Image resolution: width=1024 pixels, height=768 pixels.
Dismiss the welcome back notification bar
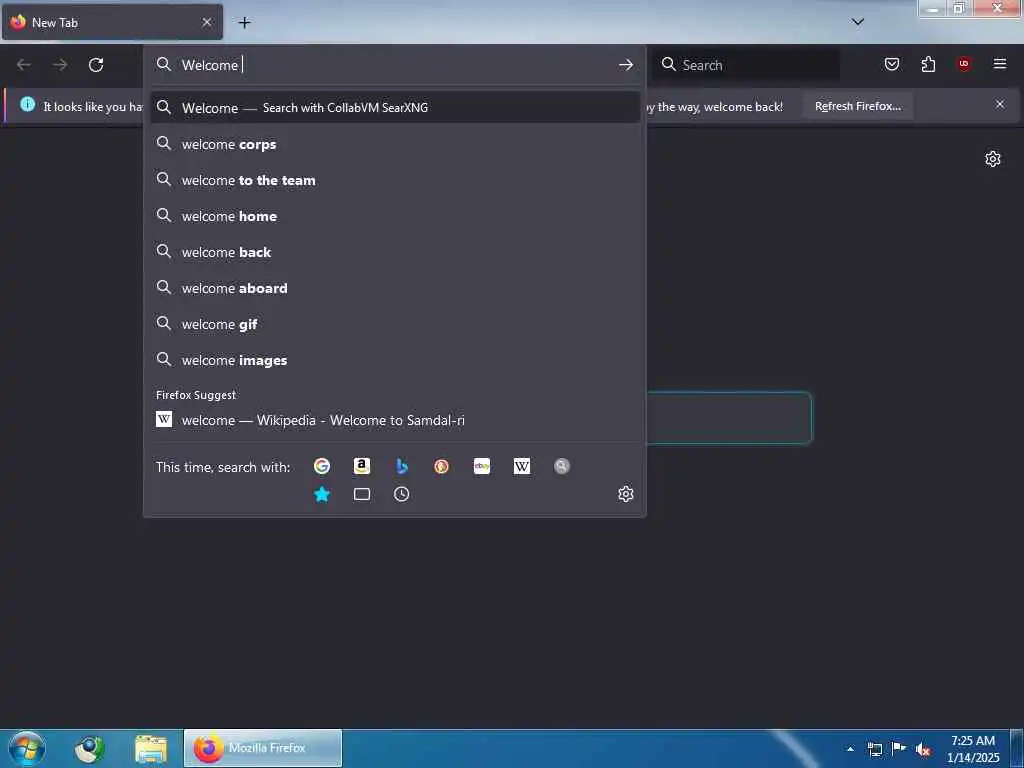[1000, 104]
